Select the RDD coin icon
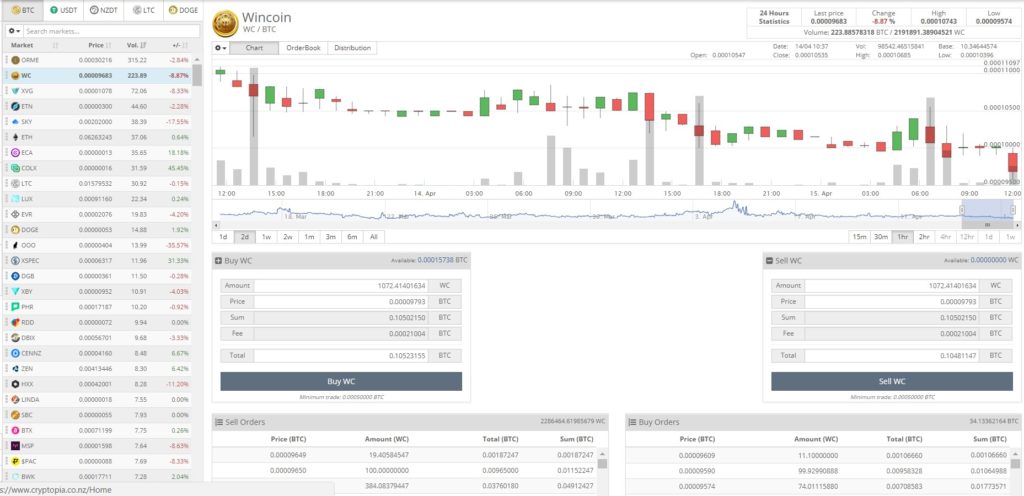 click(15, 322)
